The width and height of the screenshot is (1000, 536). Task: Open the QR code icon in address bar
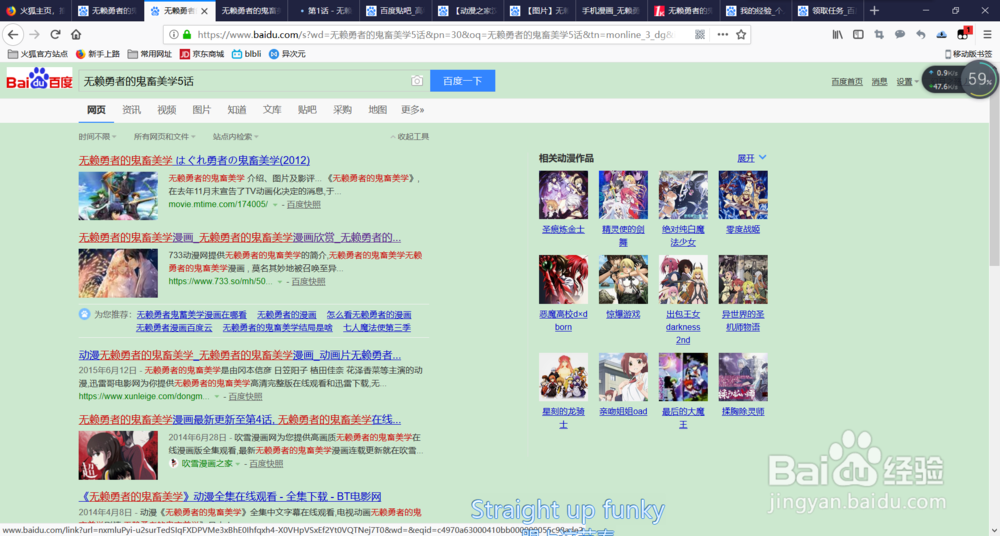point(700,34)
